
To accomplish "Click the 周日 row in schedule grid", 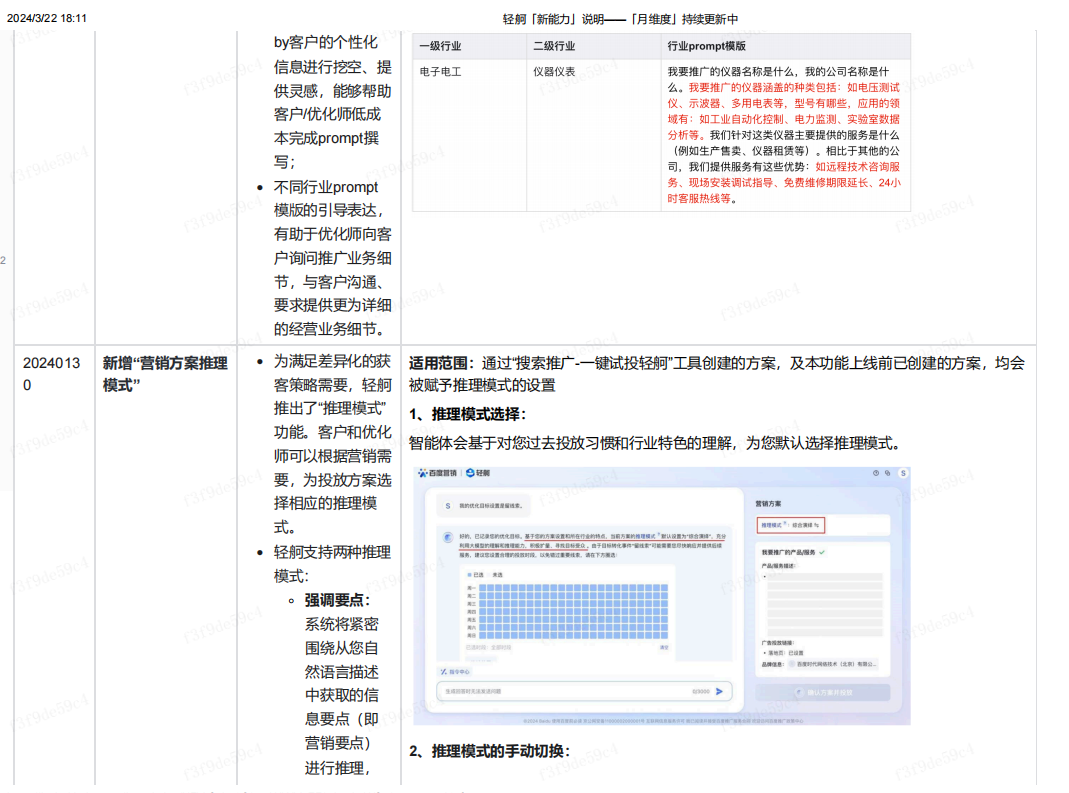I will (567, 635).
